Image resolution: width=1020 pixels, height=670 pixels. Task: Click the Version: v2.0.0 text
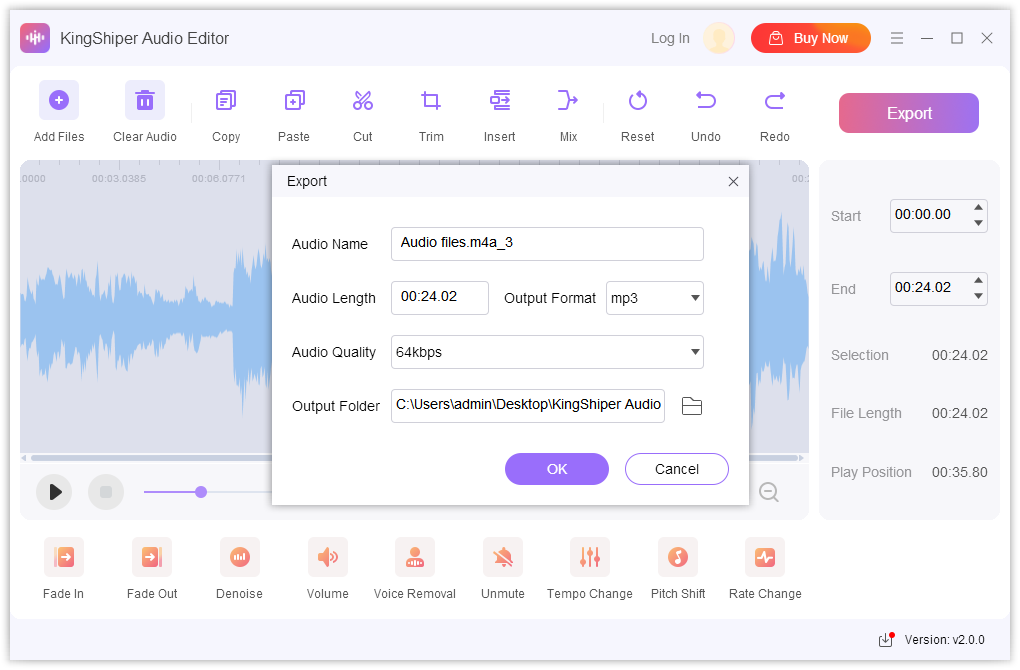pos(945,640)
